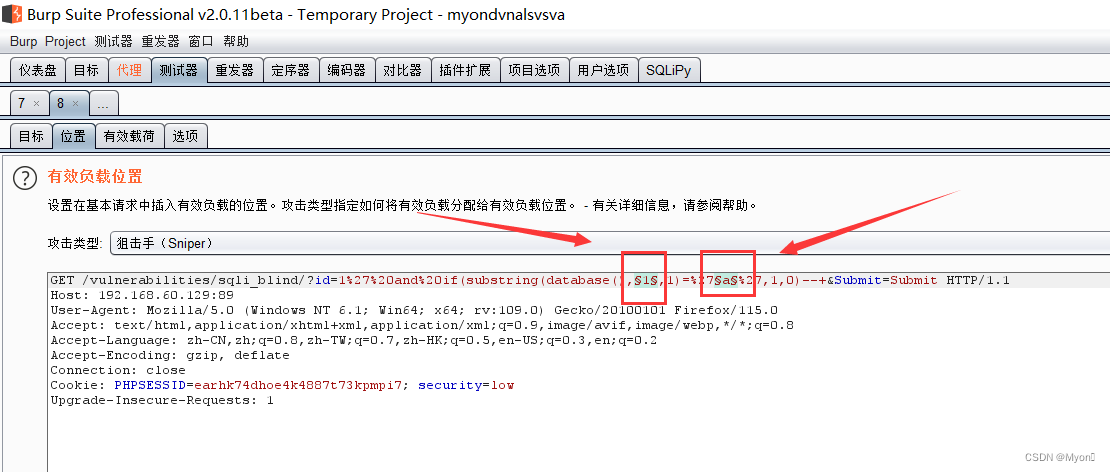Image resolution: width=1110 pixels, height=472 pixels.
Task: Switch to the main 目标 tab
Action: 86,70
